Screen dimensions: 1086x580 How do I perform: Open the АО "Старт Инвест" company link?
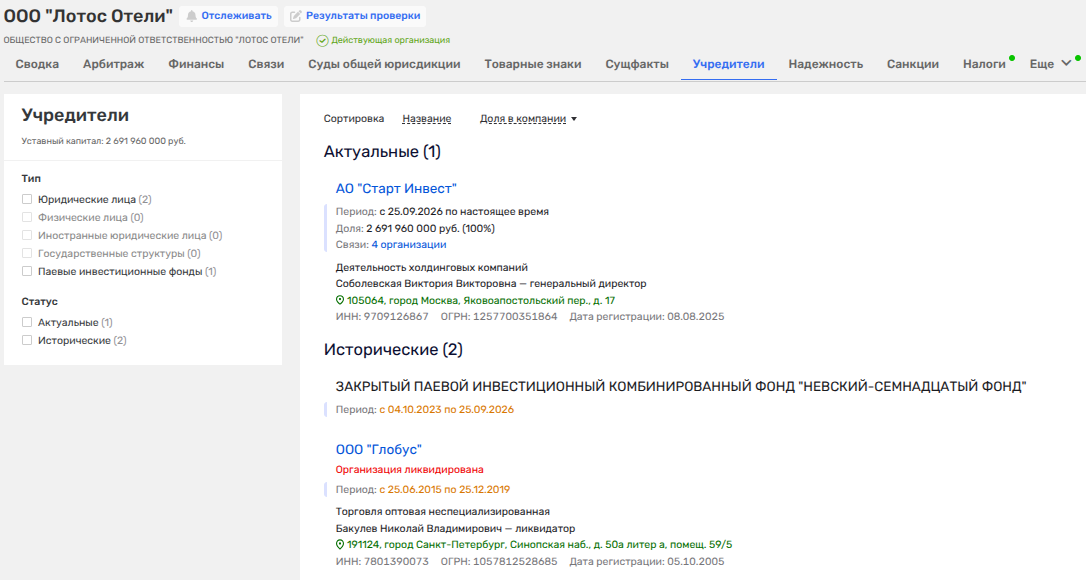pyautogui.click(x=396, y=188)
